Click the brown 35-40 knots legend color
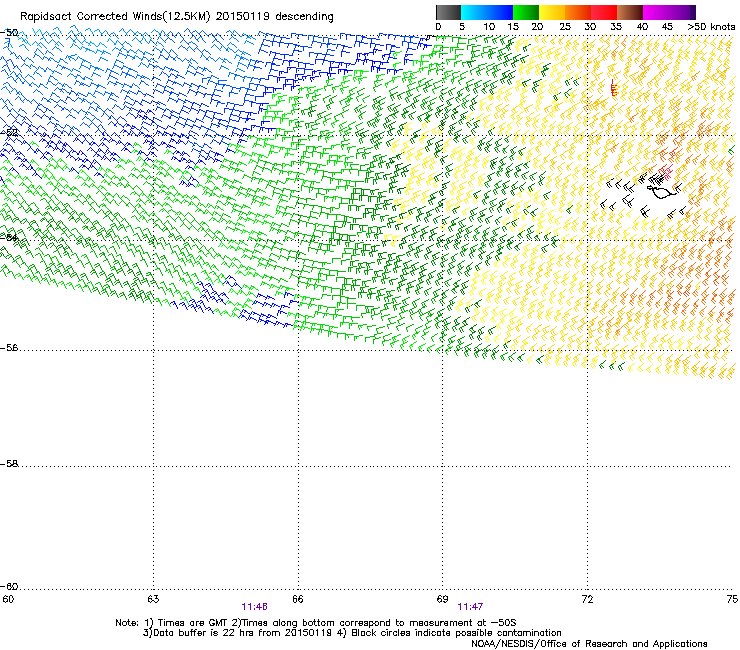740x650 pixels. [630, 12]
